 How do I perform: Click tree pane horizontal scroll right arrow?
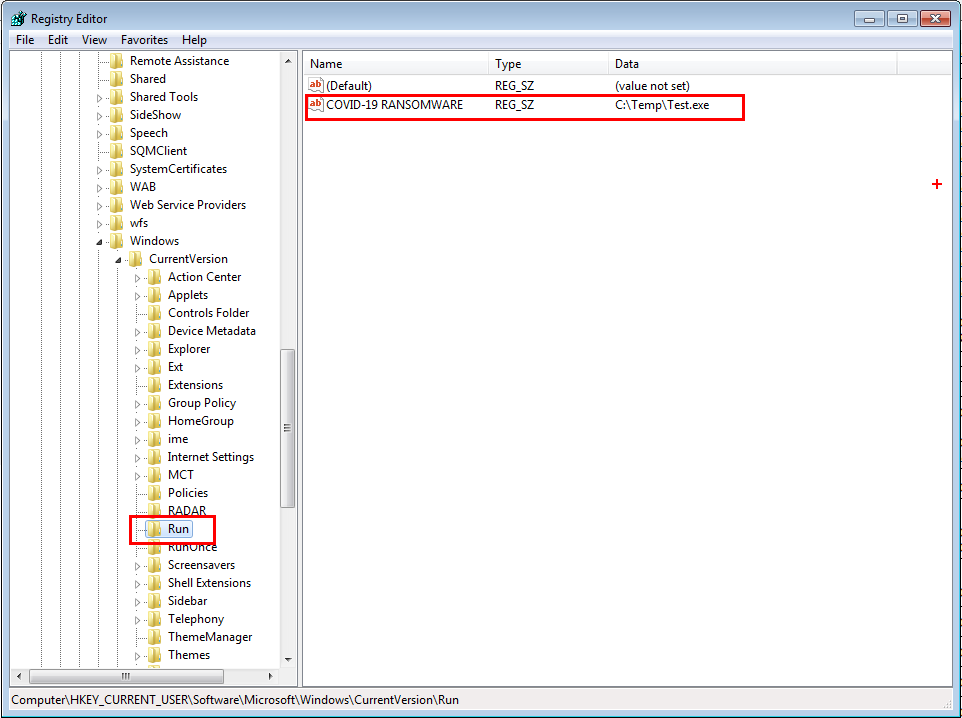coord(271,676)
